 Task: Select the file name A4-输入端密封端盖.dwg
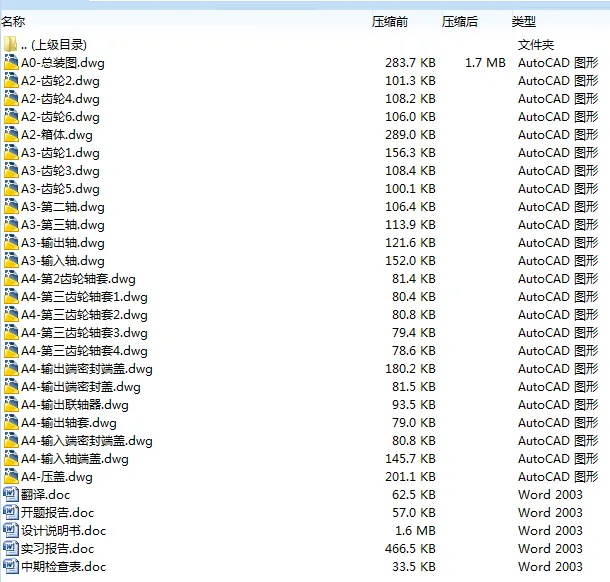(86, 440)
